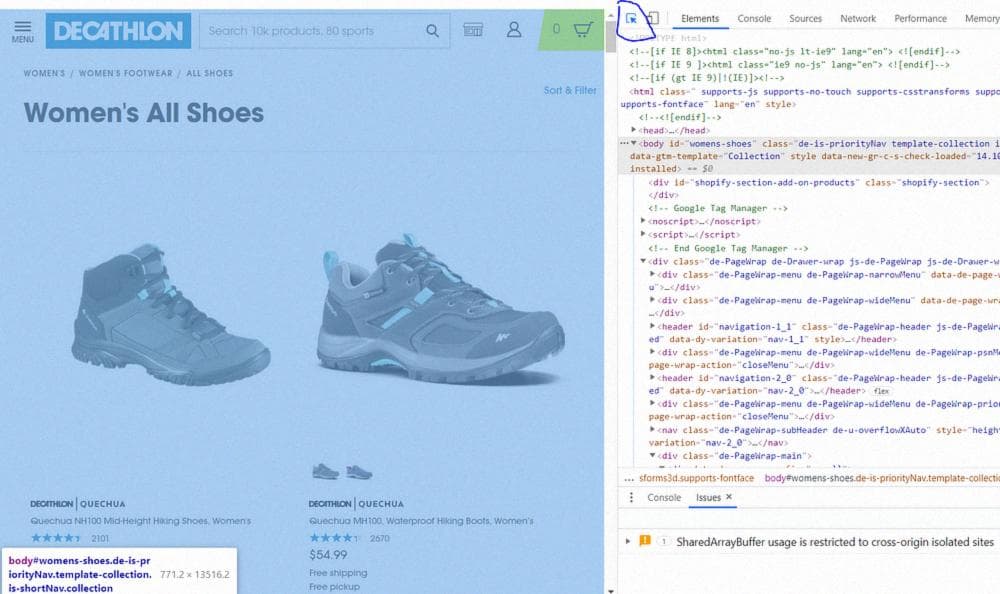This screenshot has height=594, width=1000.
Task: Select the End Google Tag Manager comment
Action: [728, 248]
